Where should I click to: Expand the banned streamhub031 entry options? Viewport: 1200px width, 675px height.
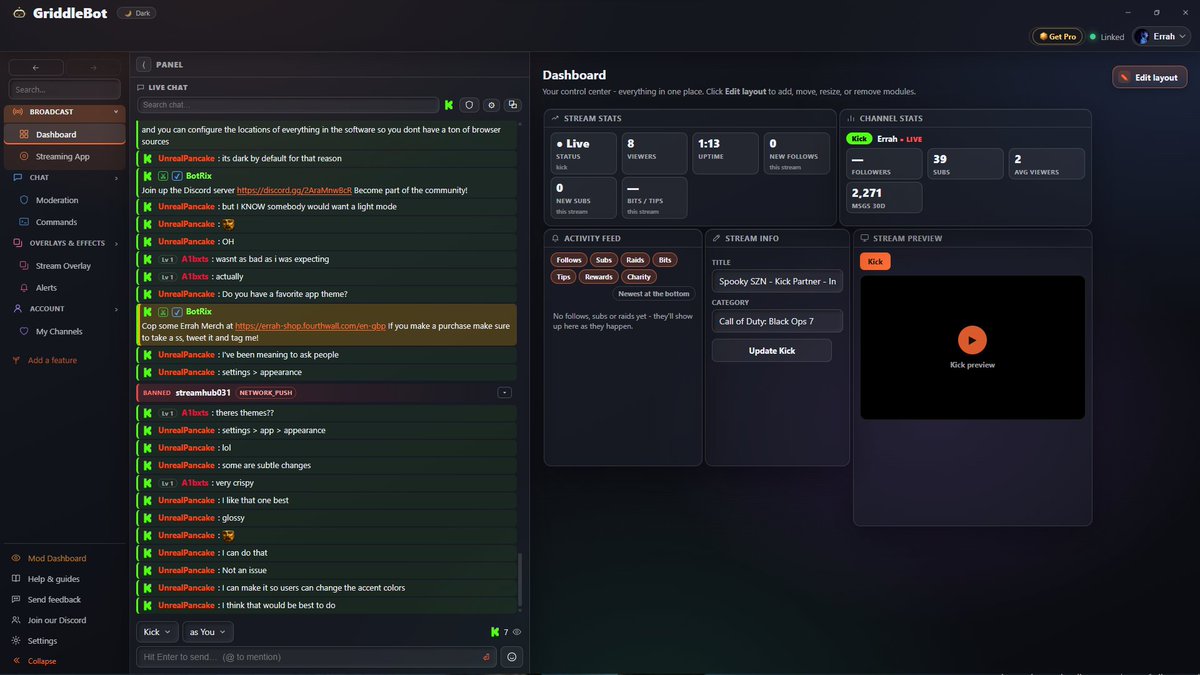tap(505, 393)
